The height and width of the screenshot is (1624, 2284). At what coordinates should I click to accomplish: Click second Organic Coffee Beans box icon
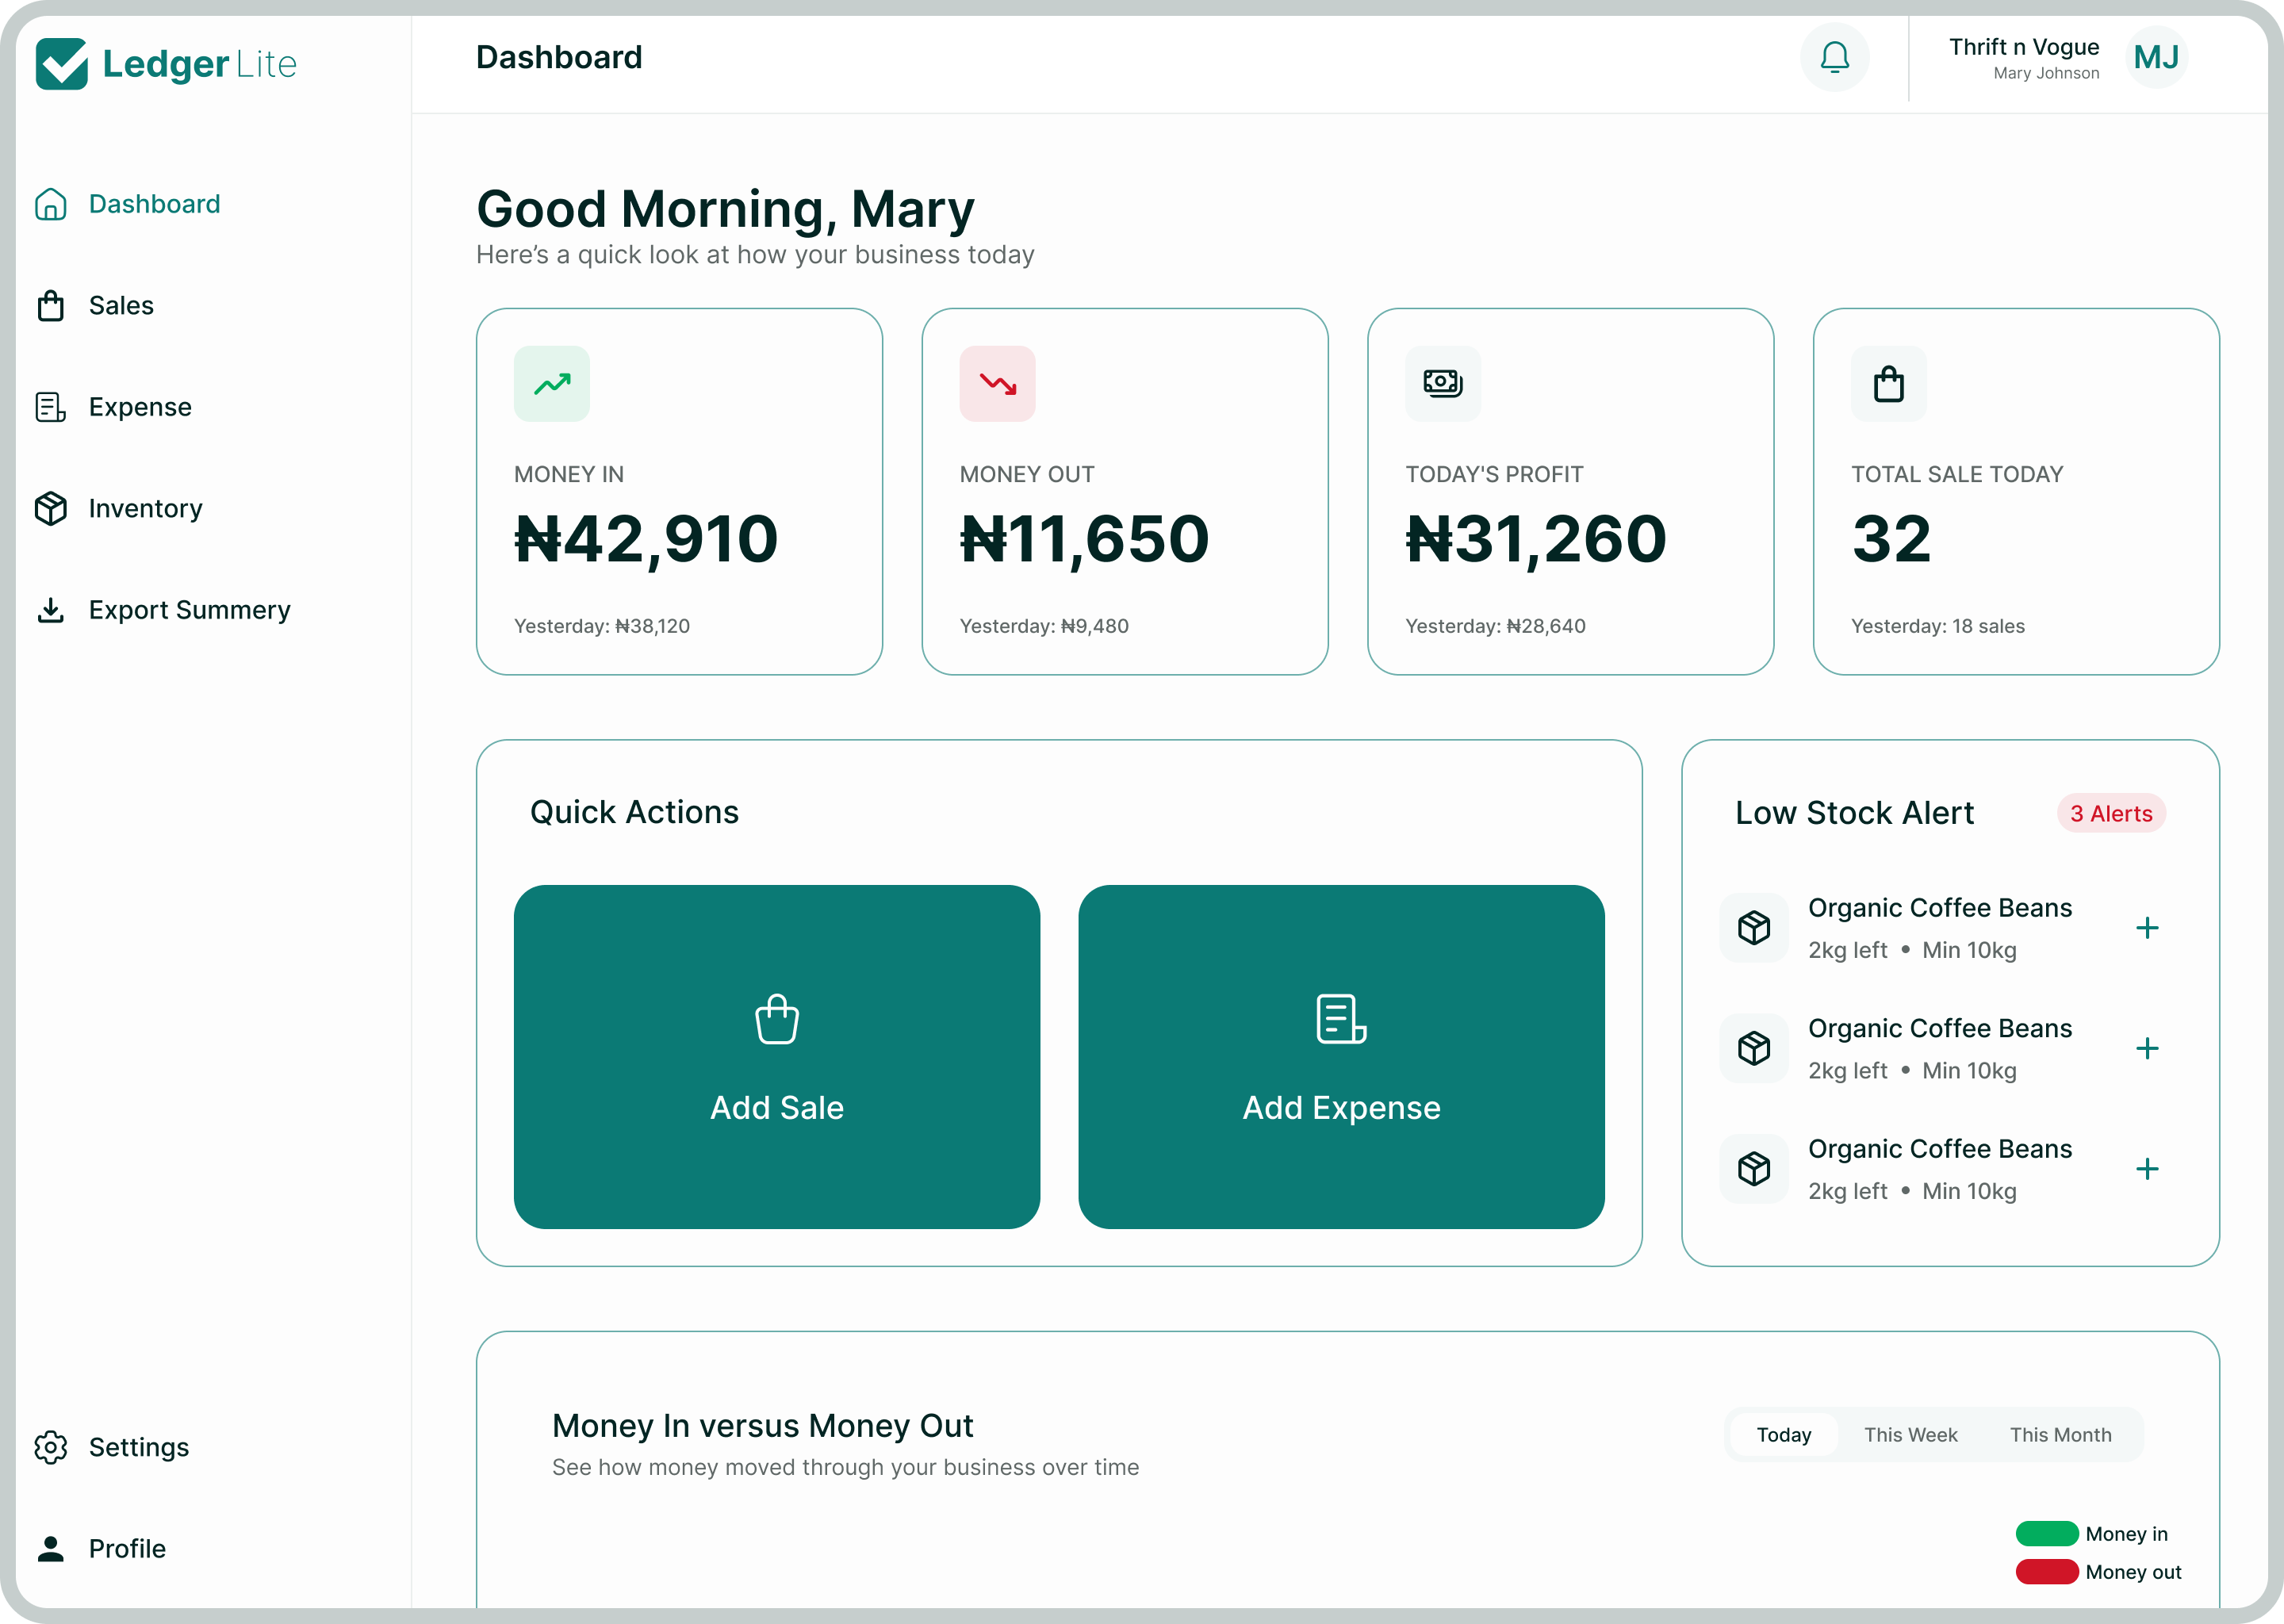[x=1754, y=1048]
